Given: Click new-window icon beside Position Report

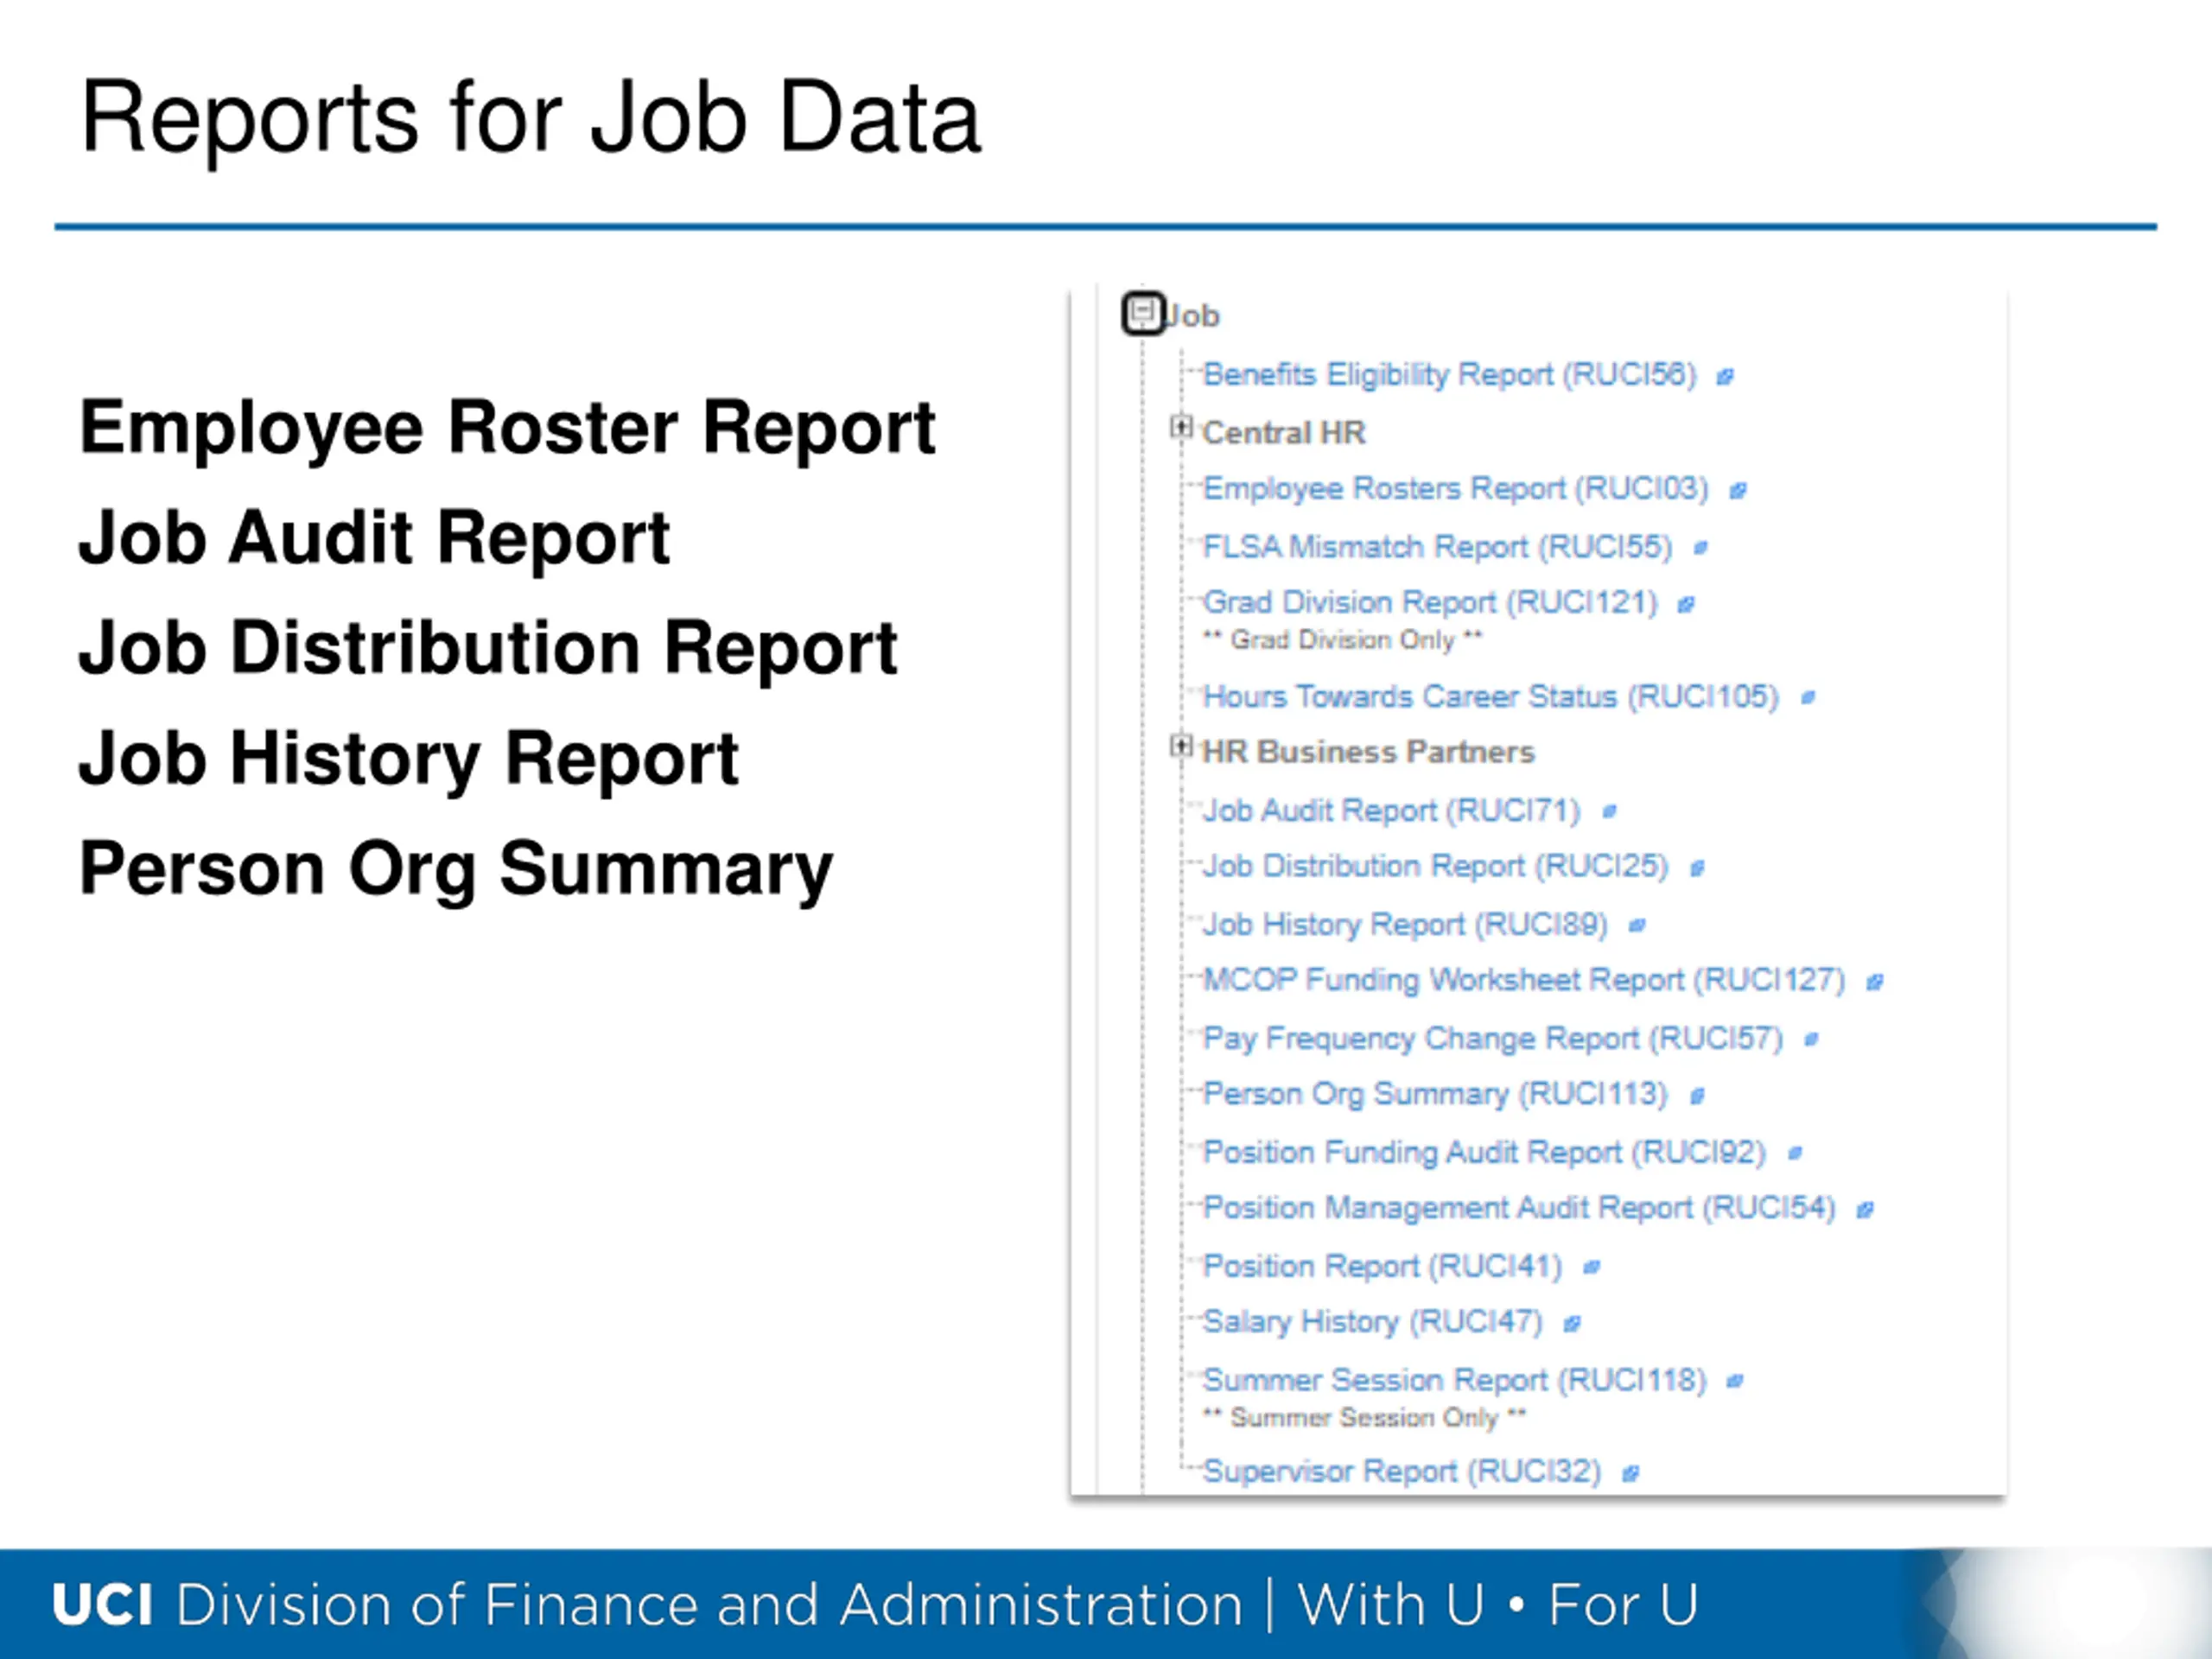Looking at the screenshot, I should coord(1591,1268).
